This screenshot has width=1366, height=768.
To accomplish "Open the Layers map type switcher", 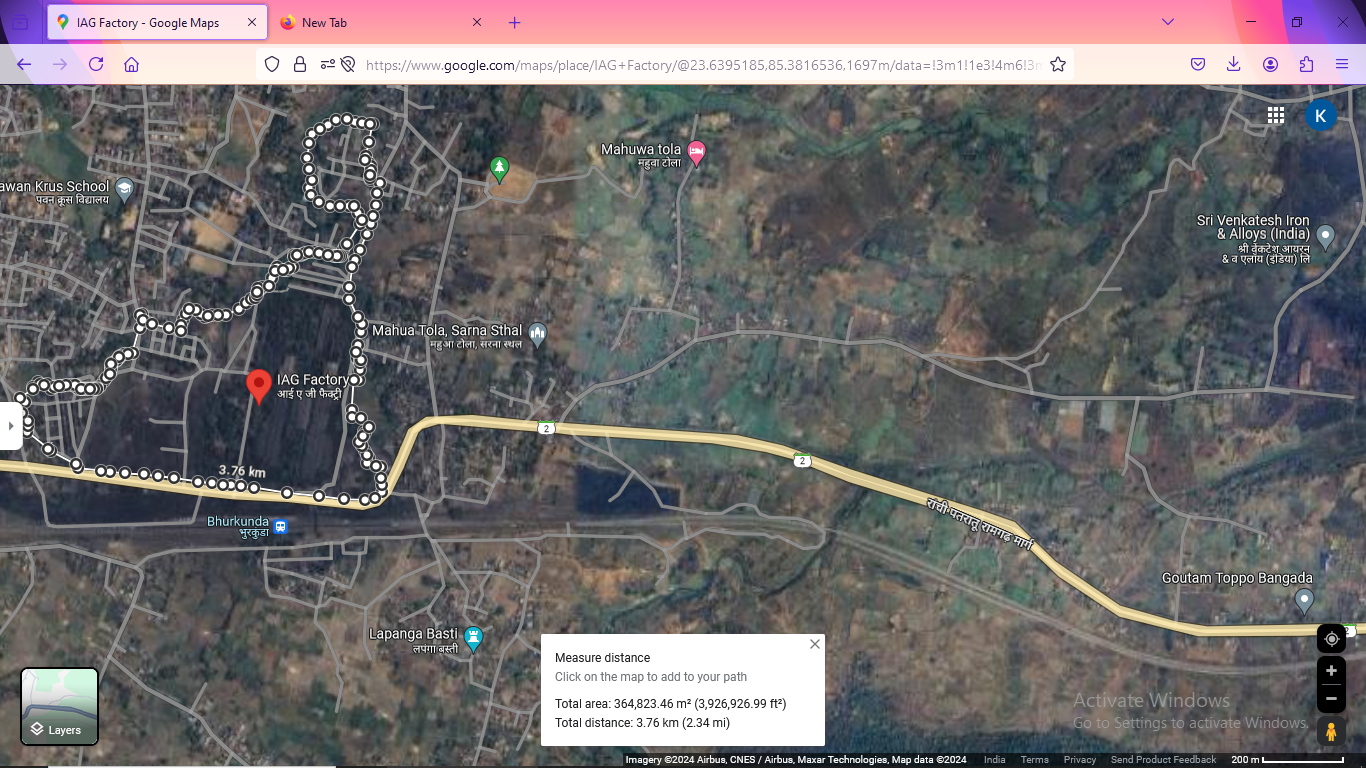I will [x=60, y=707].
